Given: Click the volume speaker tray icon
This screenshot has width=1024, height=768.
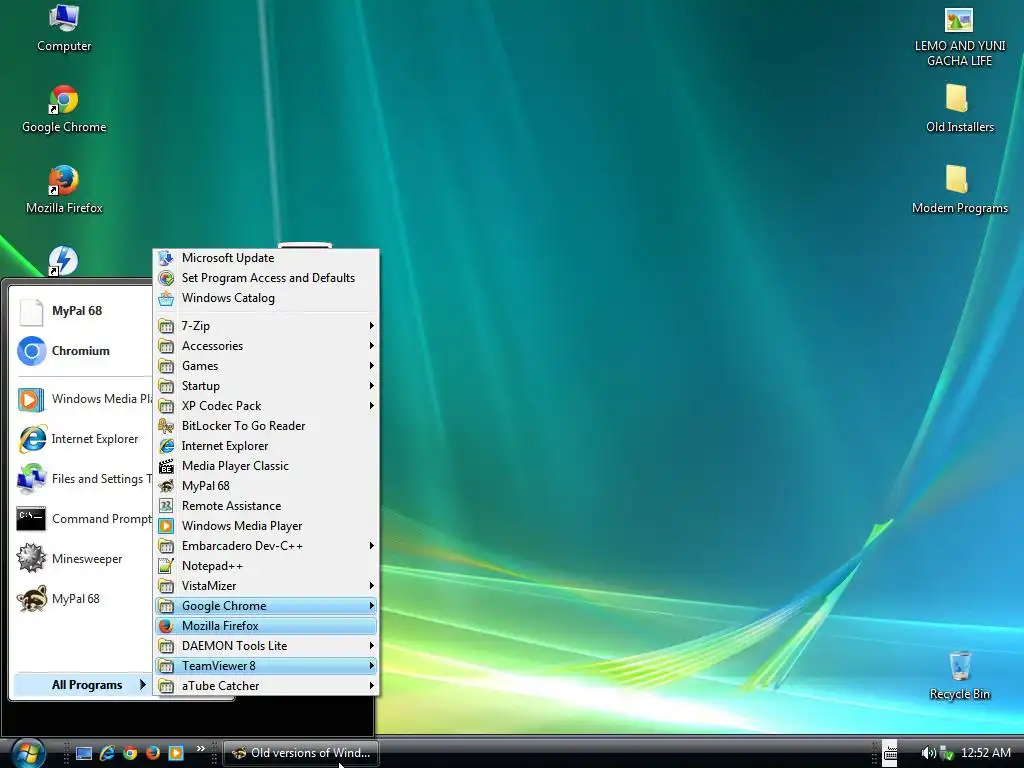Looking at the screenshot, I should click(927, 753).
